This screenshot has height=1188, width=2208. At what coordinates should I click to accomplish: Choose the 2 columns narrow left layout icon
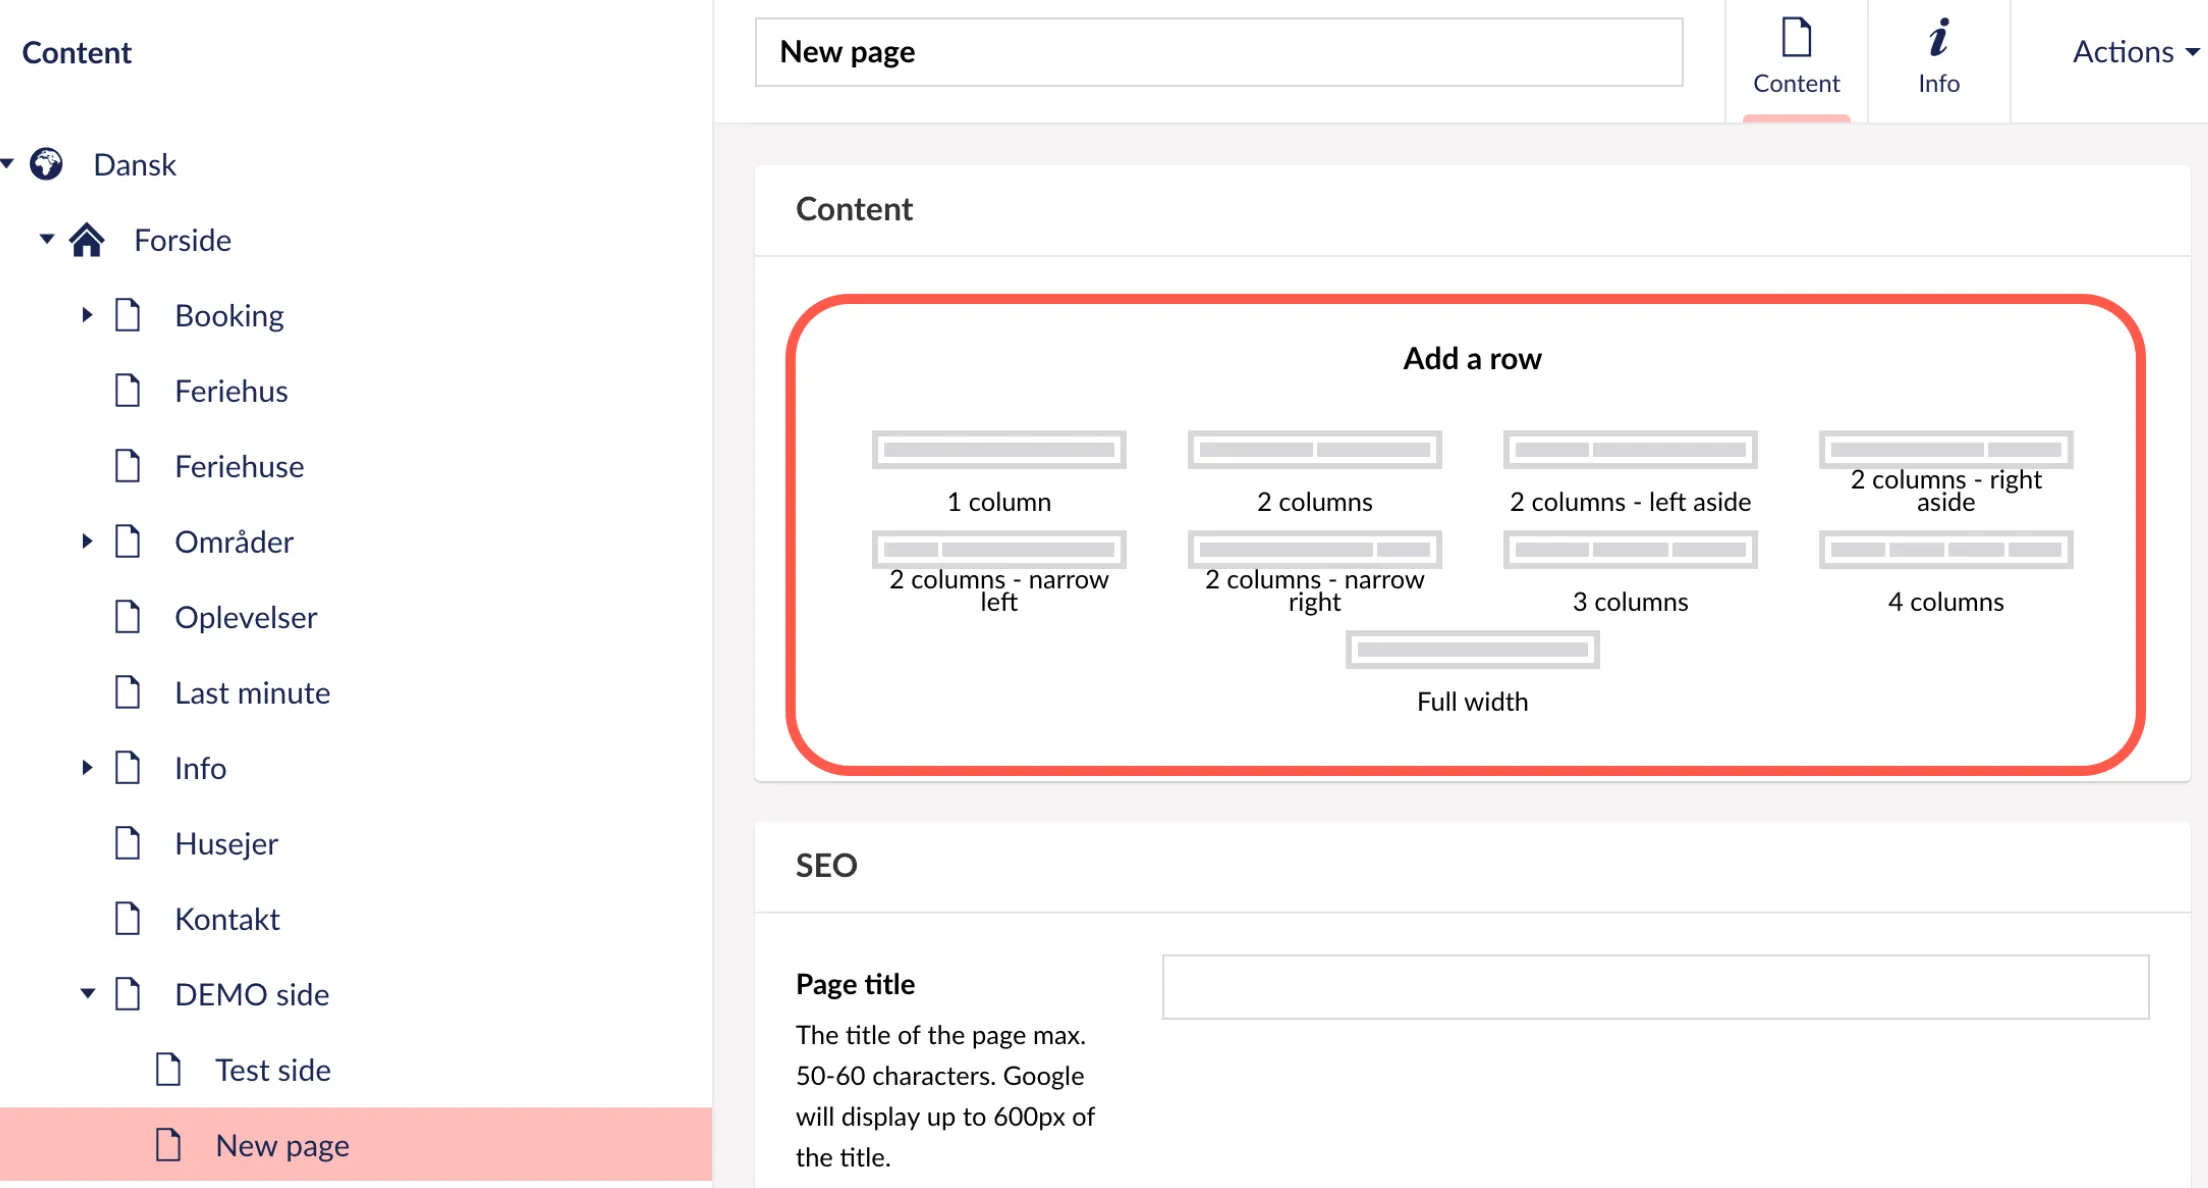click(x=998, y=549)
